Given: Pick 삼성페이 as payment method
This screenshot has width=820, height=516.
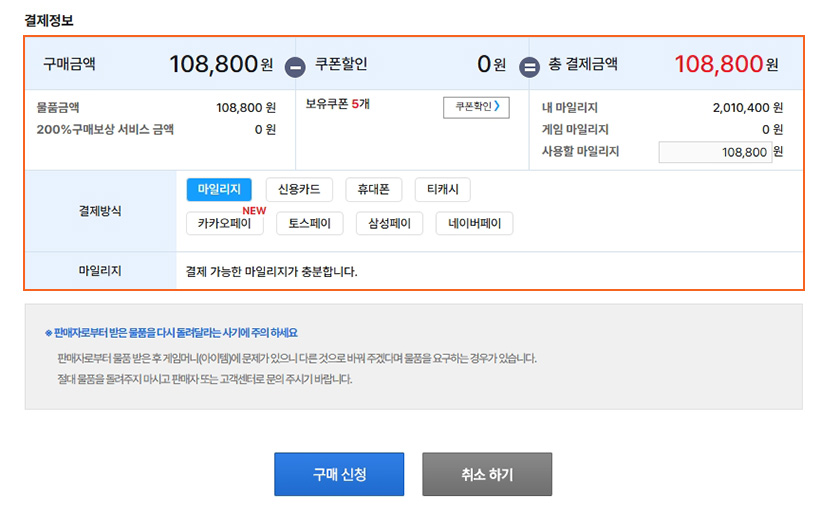Looking at the screenshot, I should tap(390, 223).
